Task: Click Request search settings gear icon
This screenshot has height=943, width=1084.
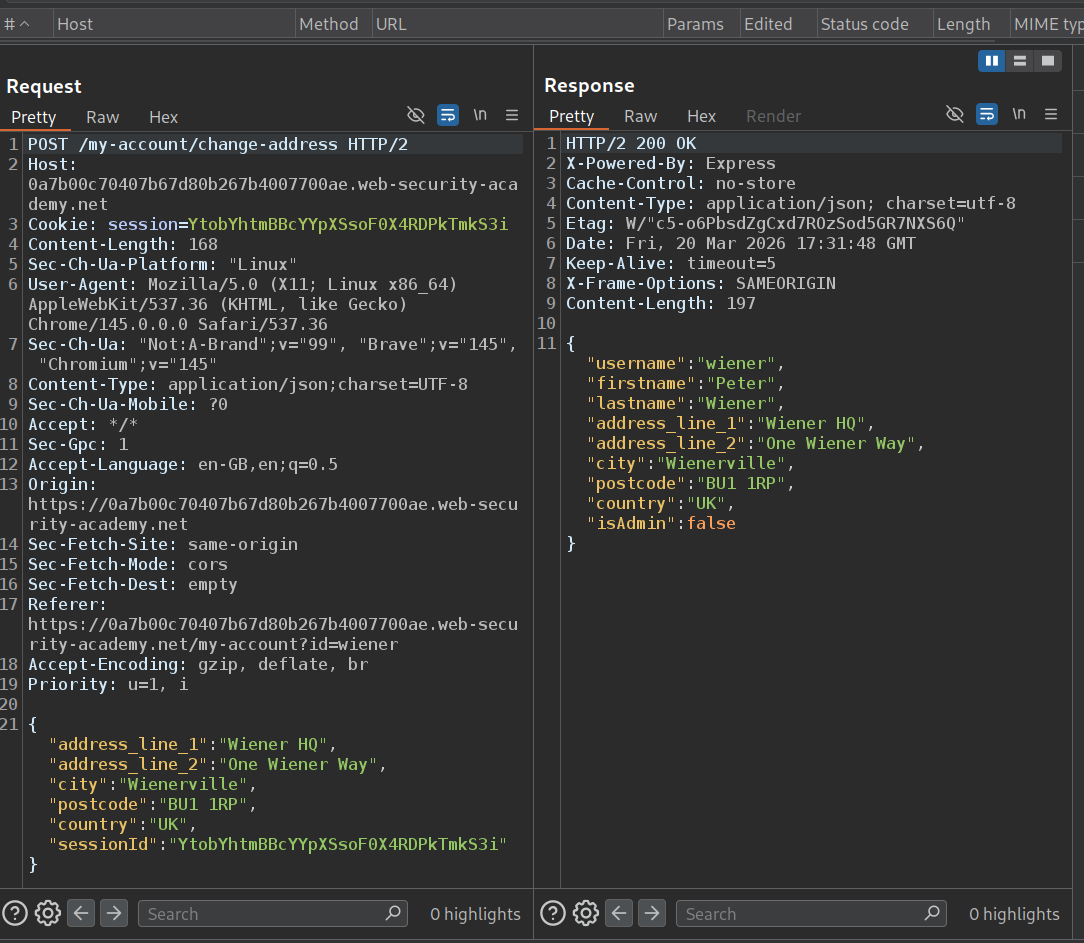Action: tap(47, 913)
